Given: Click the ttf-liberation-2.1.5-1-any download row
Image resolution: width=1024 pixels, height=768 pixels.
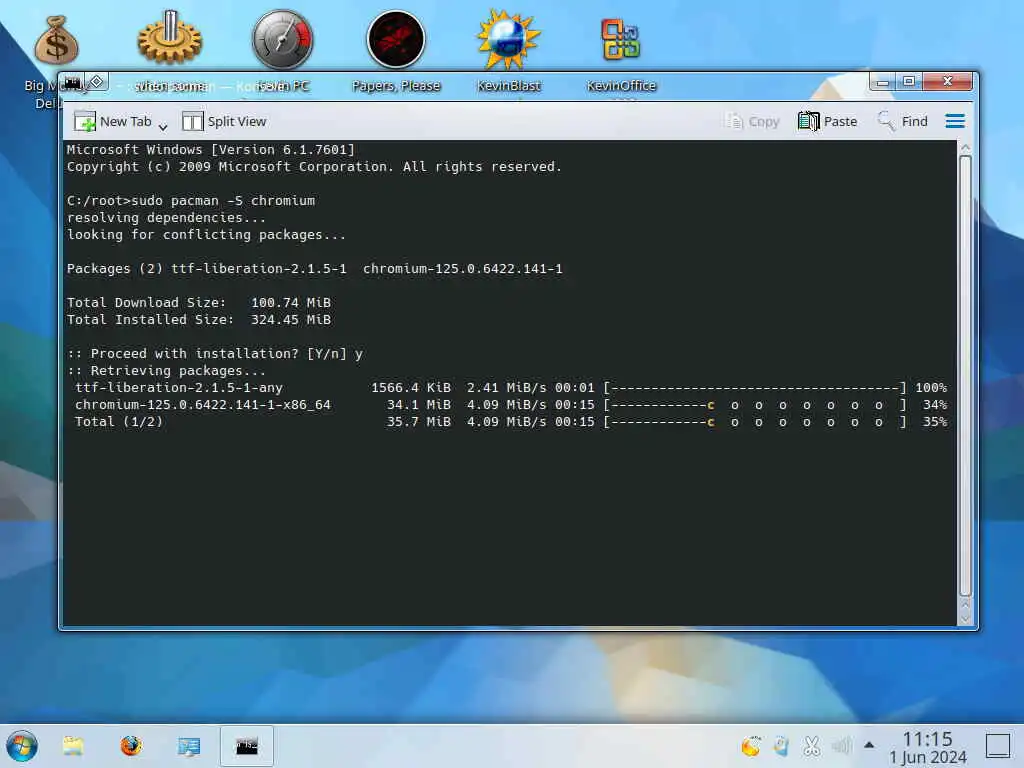Looking at the screenshot, I should [511, 387].
